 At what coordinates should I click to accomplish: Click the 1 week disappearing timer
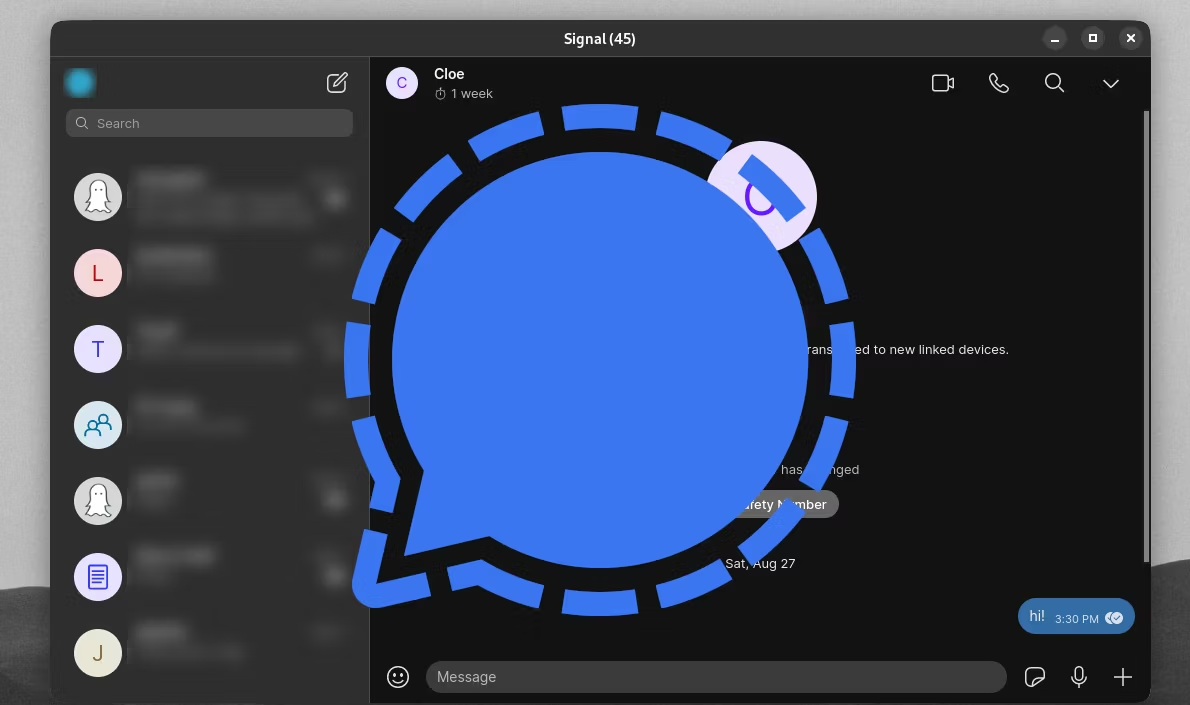point(464,93)
